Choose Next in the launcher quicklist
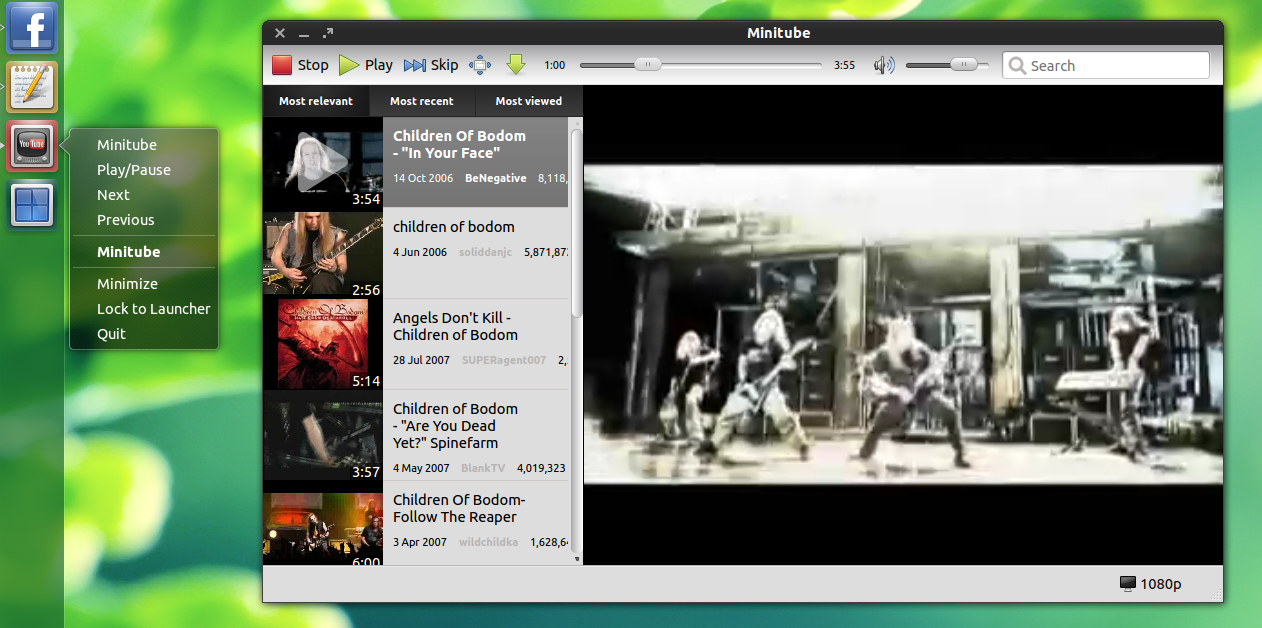1262x628 pixels. (113, 195)
